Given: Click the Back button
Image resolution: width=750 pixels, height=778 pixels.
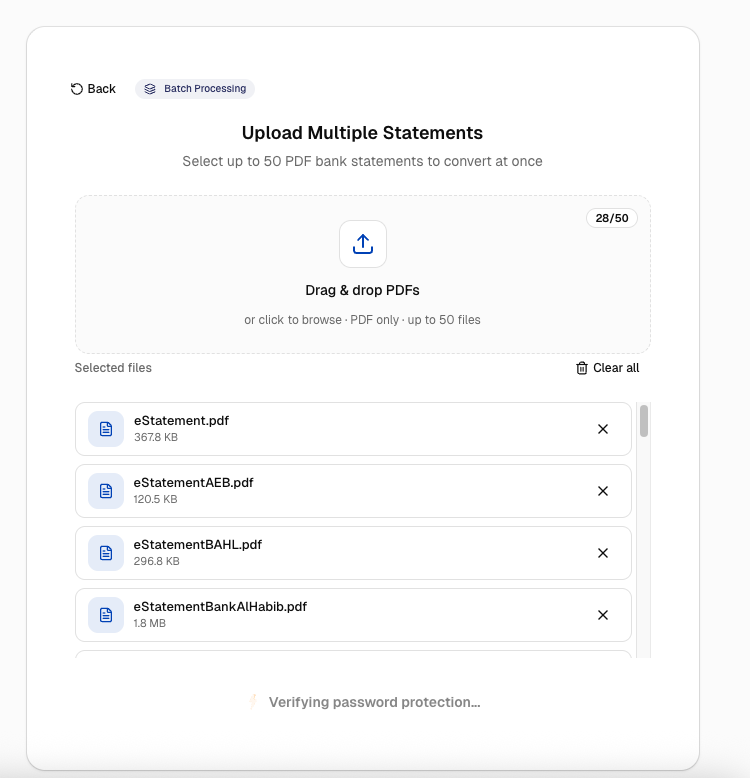Looking at the screenshot, I should (x=93, y=89).
